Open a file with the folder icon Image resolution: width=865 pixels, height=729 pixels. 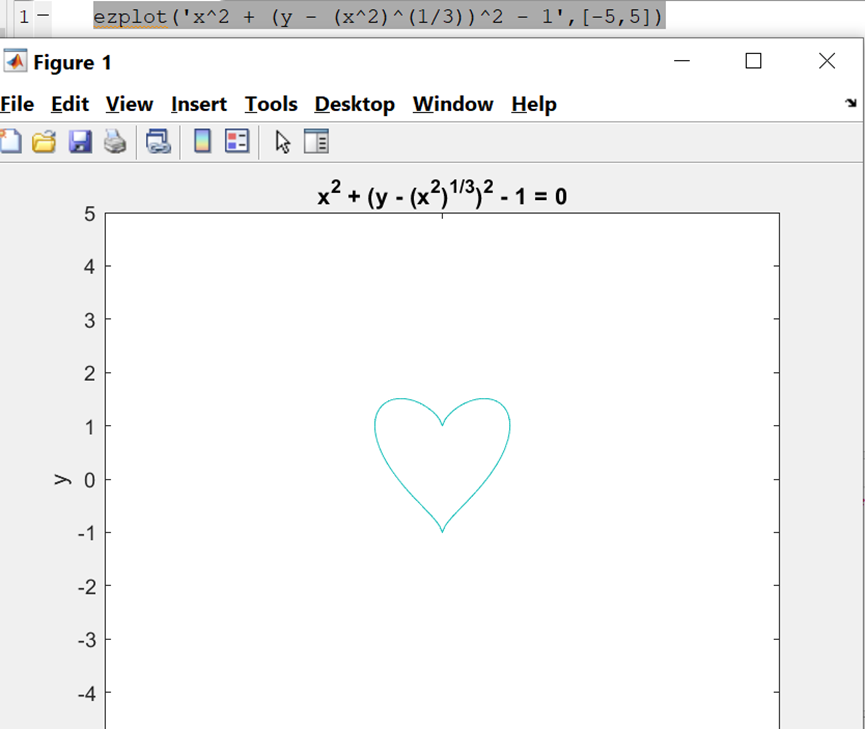point(44,142)
